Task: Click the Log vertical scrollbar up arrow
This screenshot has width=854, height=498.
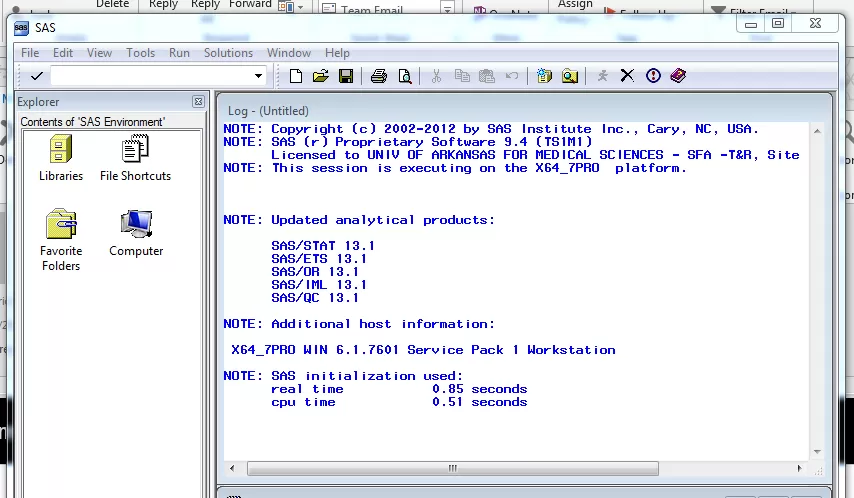Action: point(817,131)
